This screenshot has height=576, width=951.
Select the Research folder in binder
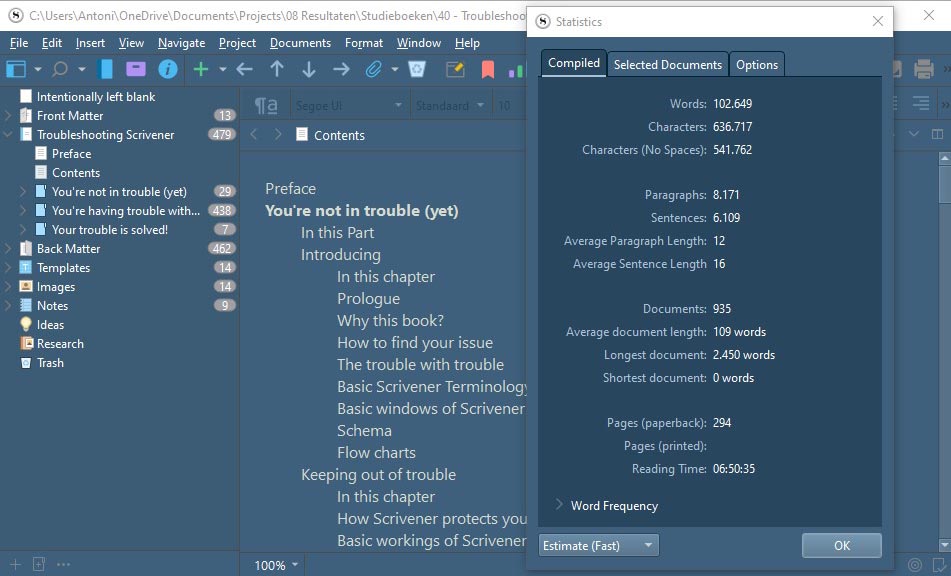point(60,343)
